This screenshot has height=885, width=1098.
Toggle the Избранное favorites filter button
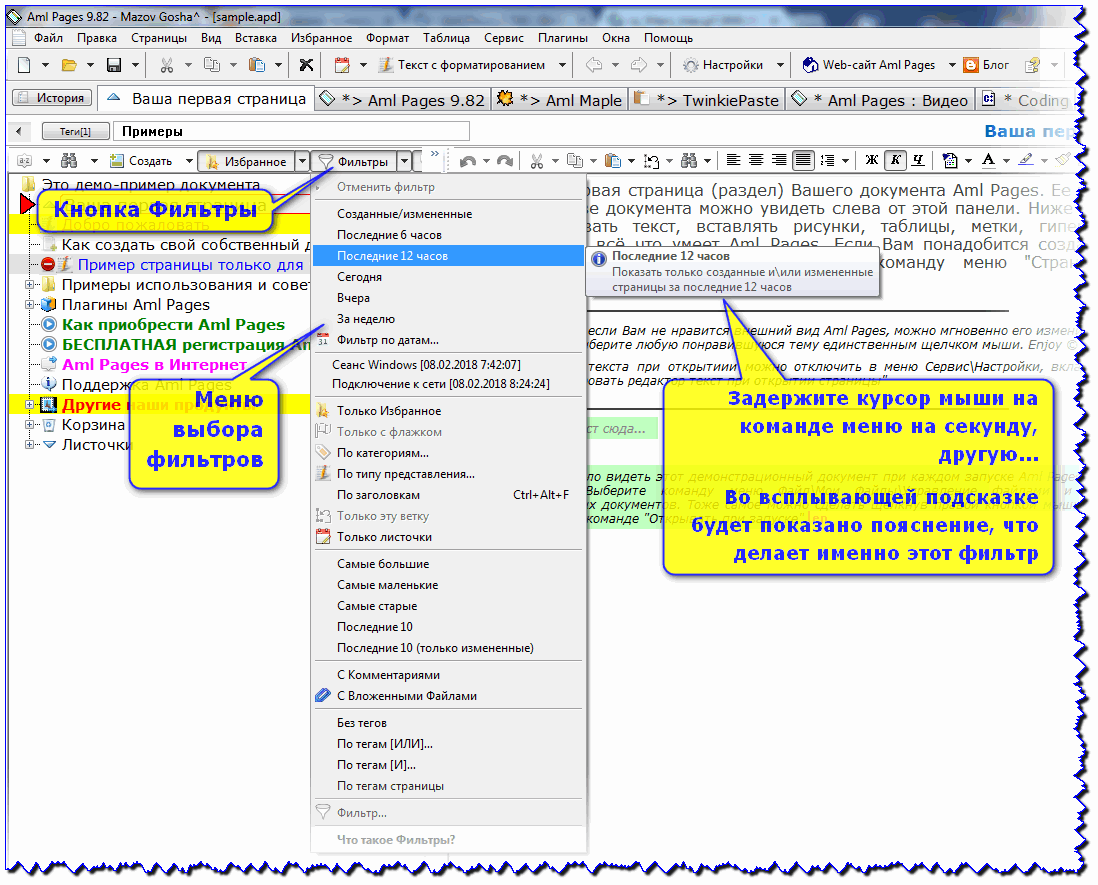pos(246,162)
